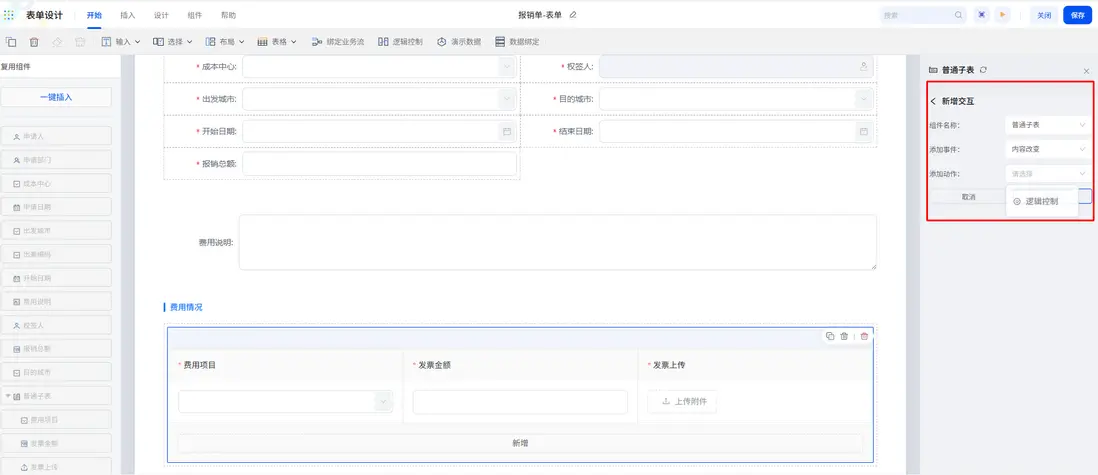Select 费用说明 in reusable components list
Screen dimensions: 1098x475
56,302
